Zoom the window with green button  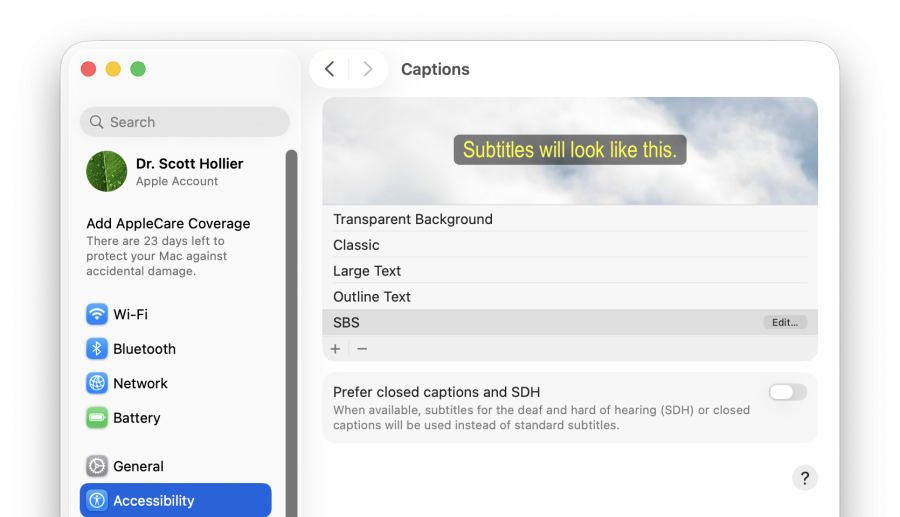(138, 69)
